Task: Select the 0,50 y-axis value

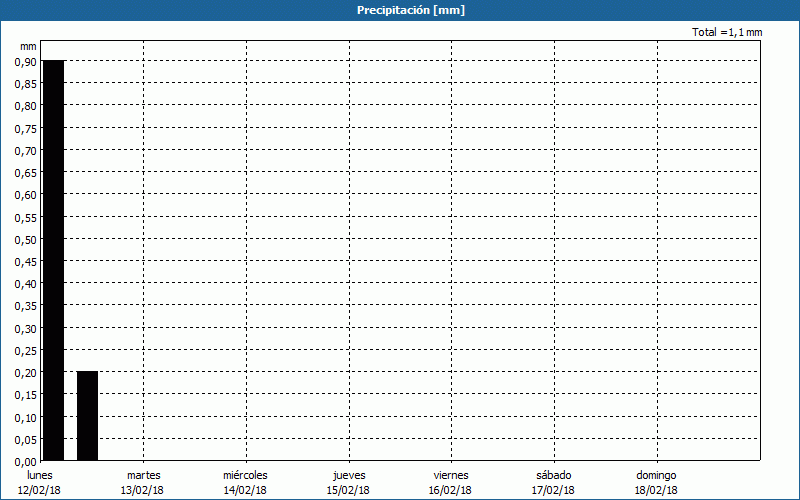Action: pyautogui.click(x=26, y=239)
